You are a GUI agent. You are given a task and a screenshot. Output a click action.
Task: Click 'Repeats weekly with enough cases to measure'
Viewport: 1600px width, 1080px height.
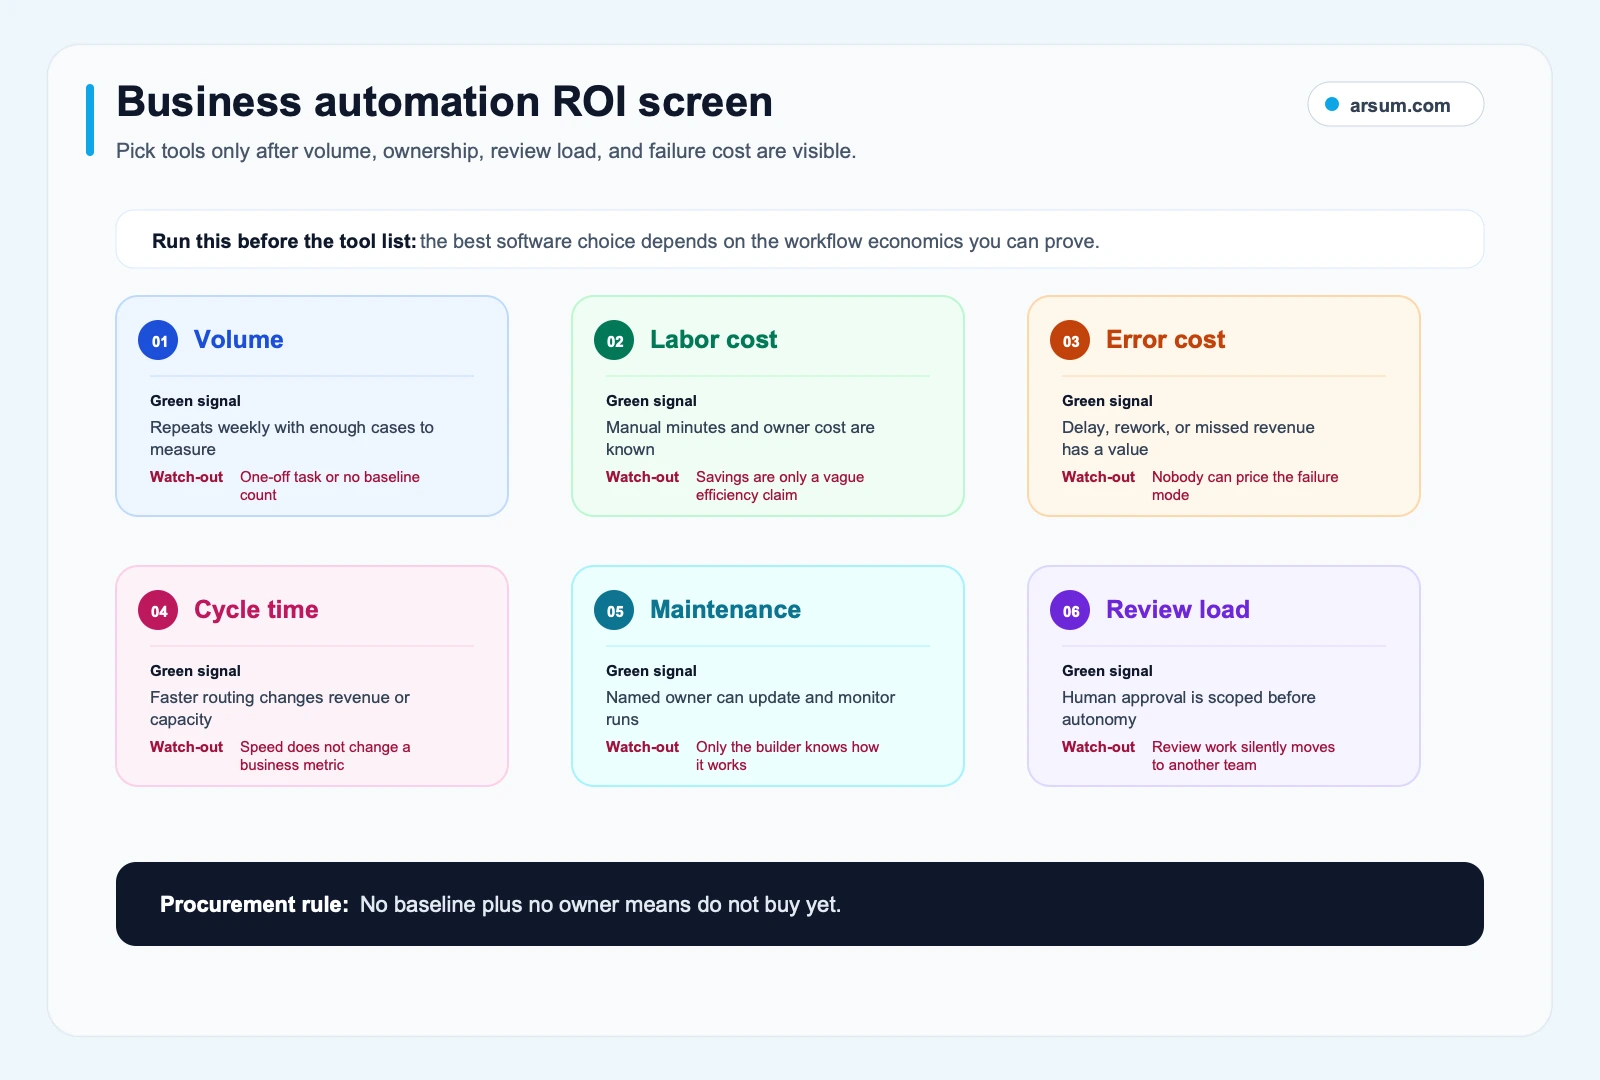292,438
